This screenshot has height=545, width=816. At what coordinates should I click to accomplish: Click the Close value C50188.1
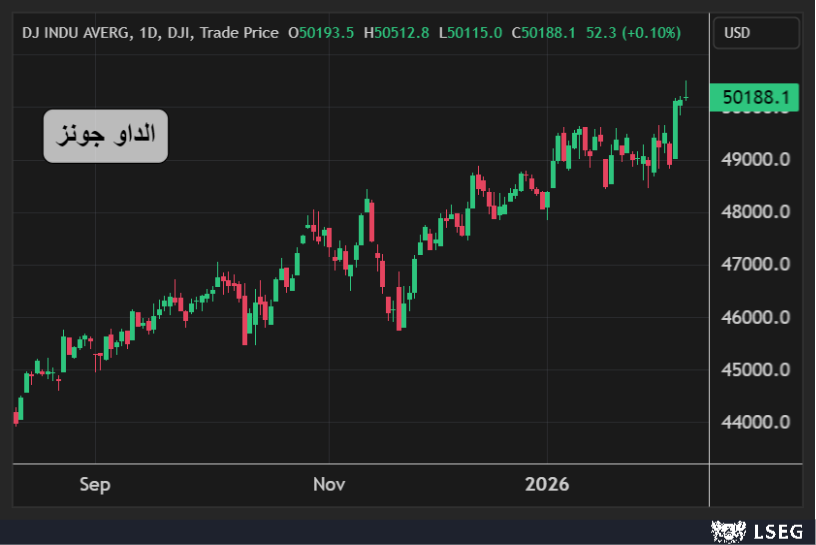pos(543,33)
